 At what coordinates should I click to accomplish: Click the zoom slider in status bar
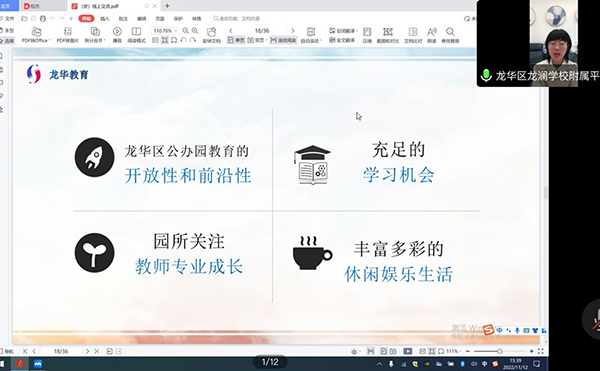499,351
